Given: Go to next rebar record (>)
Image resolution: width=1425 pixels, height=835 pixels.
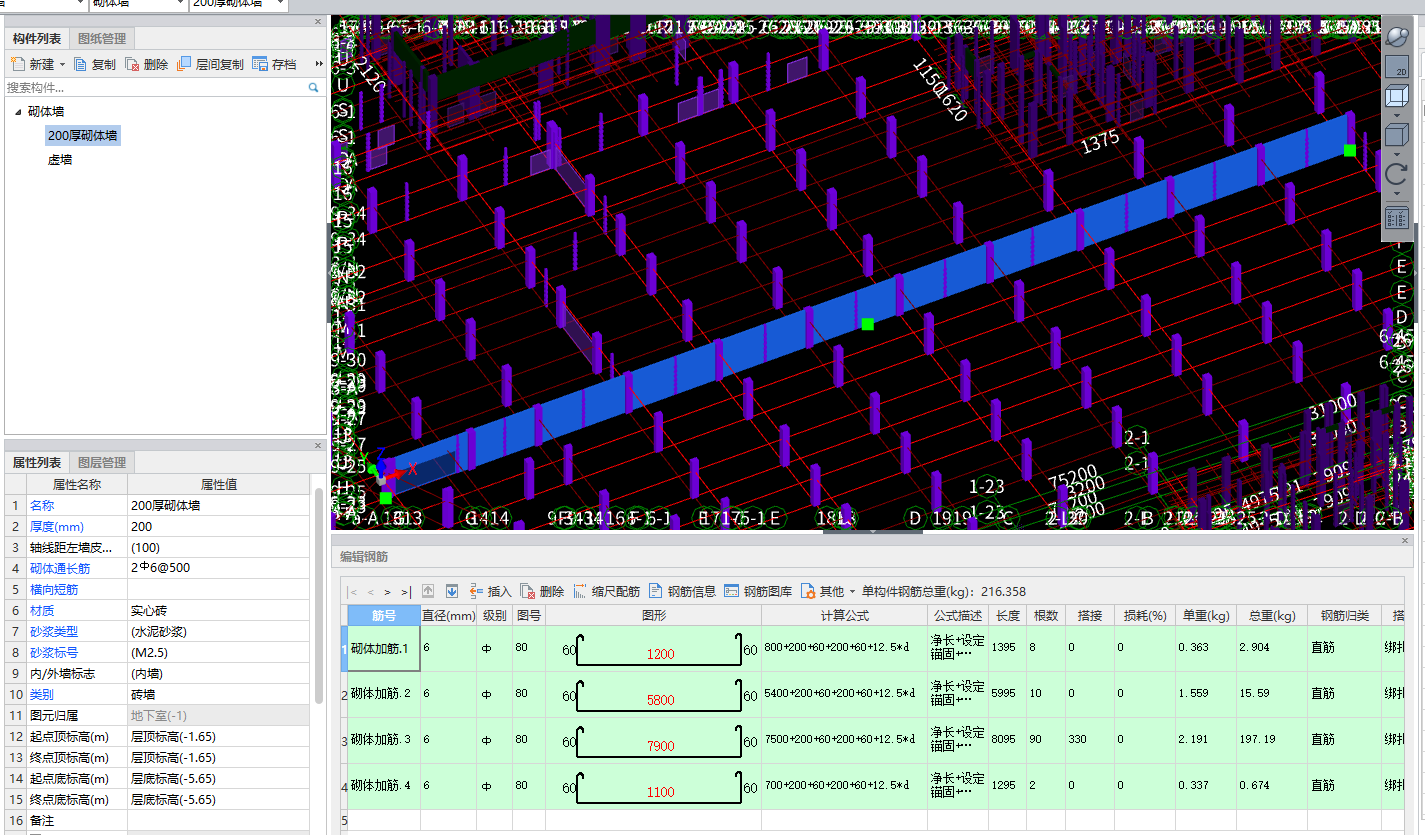Looking at the screenshot, I should [388, 592].
